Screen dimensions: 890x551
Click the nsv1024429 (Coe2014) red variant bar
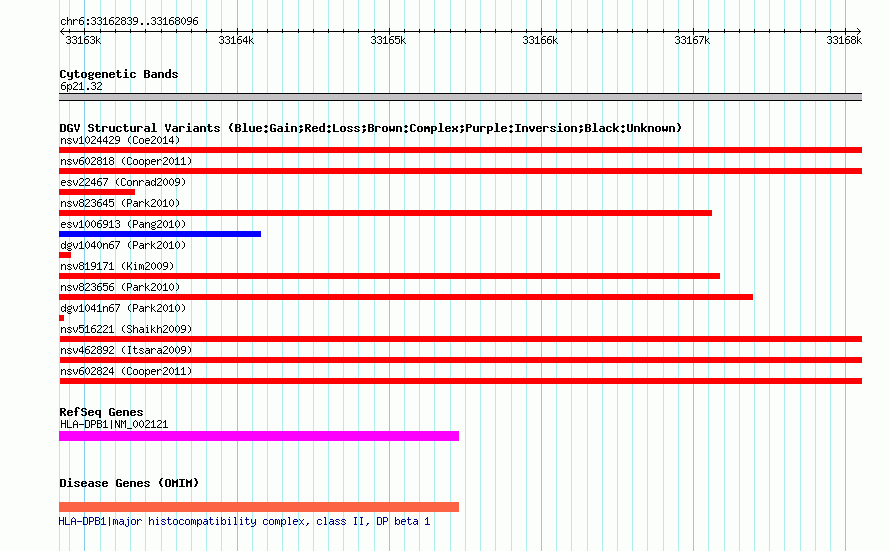460,150
